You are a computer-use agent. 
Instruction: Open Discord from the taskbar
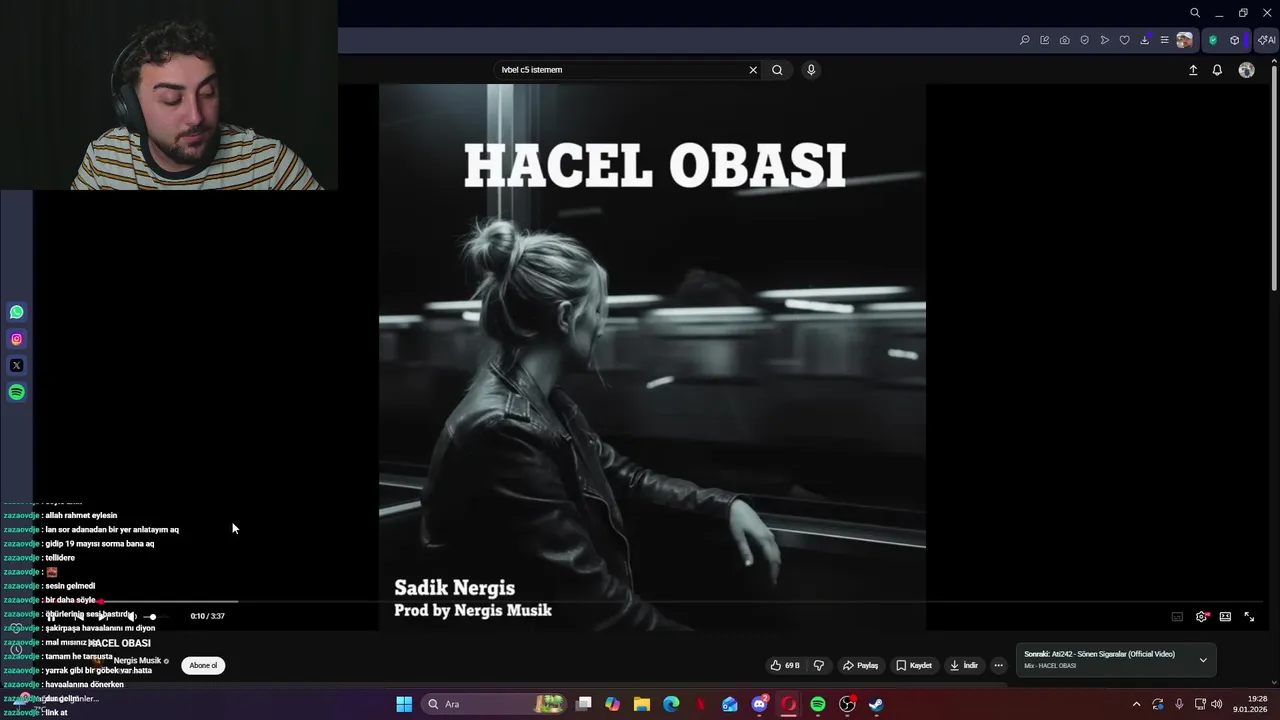[x=759, y=704]
